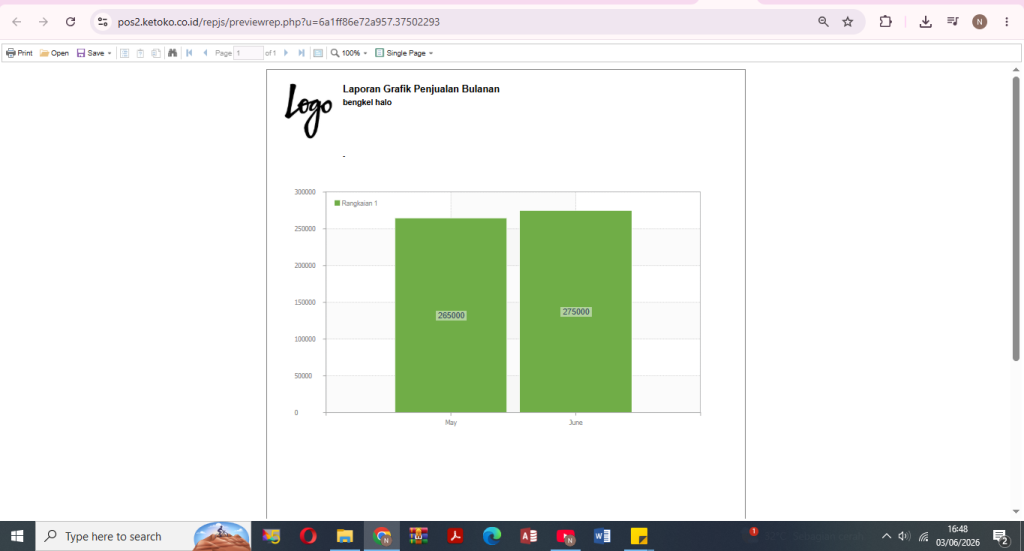1024x551 pixels.
Task: Bookmark this page with the star icon
Action: (x=848, y=22)
